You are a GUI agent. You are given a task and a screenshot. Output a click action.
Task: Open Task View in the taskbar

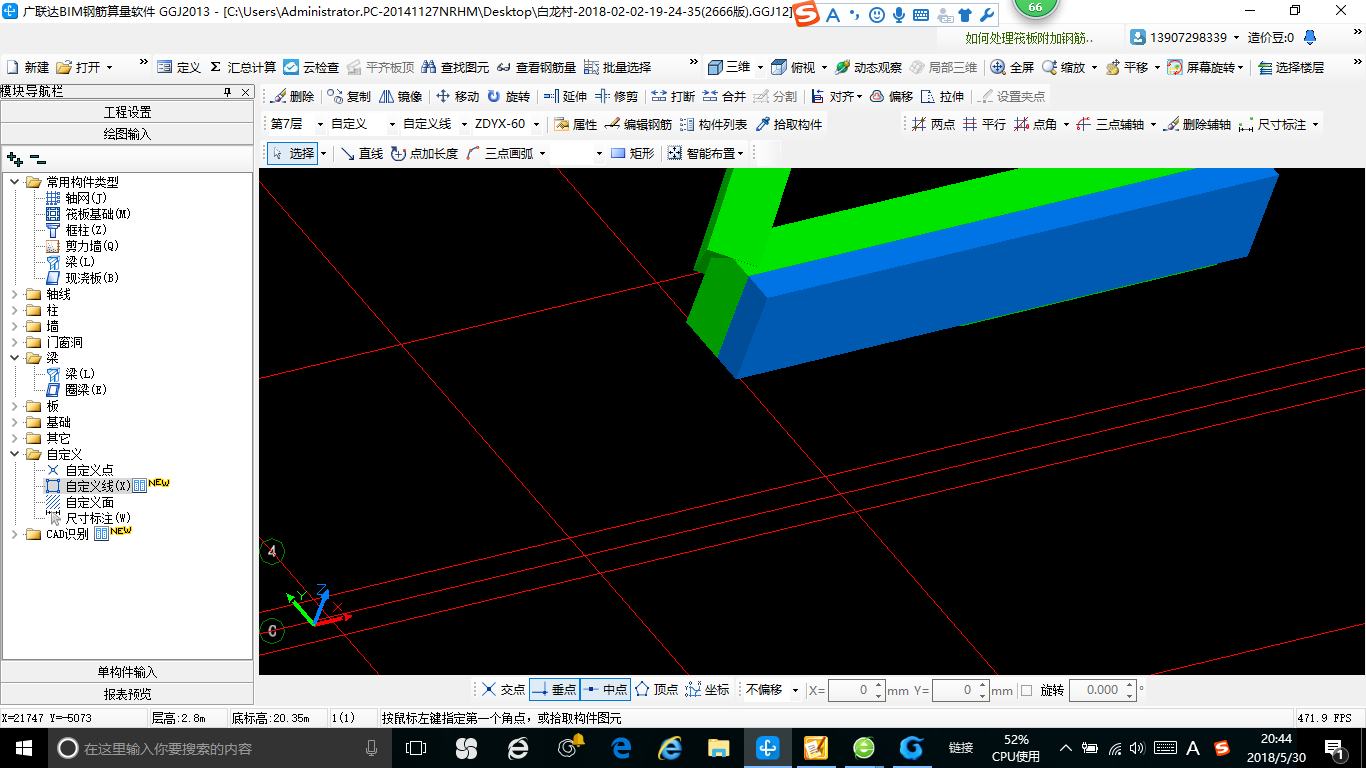click(x=415, y=748)
